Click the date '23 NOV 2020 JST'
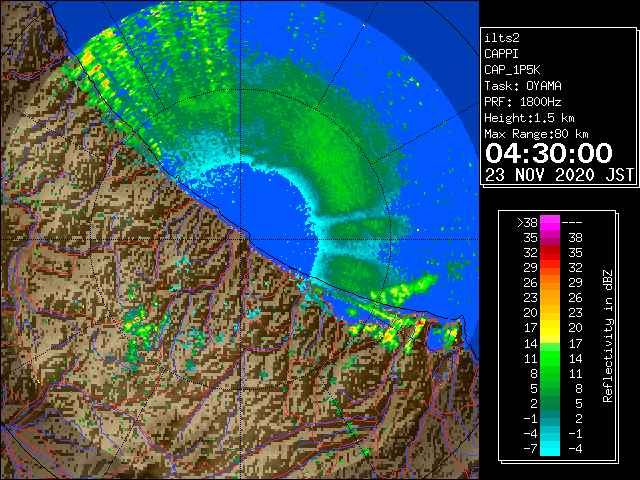 [559, 175]
